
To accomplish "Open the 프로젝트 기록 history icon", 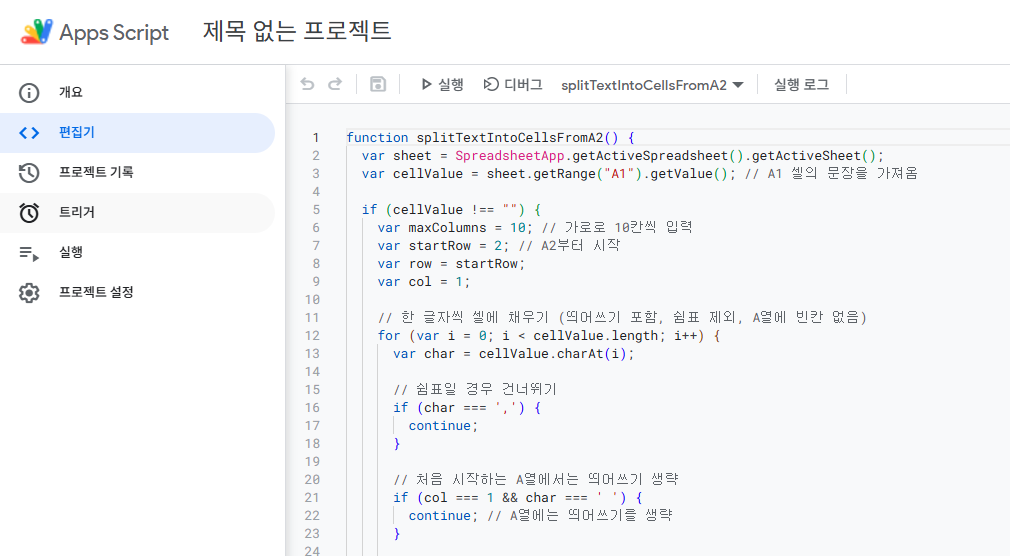I will (29, 173).
